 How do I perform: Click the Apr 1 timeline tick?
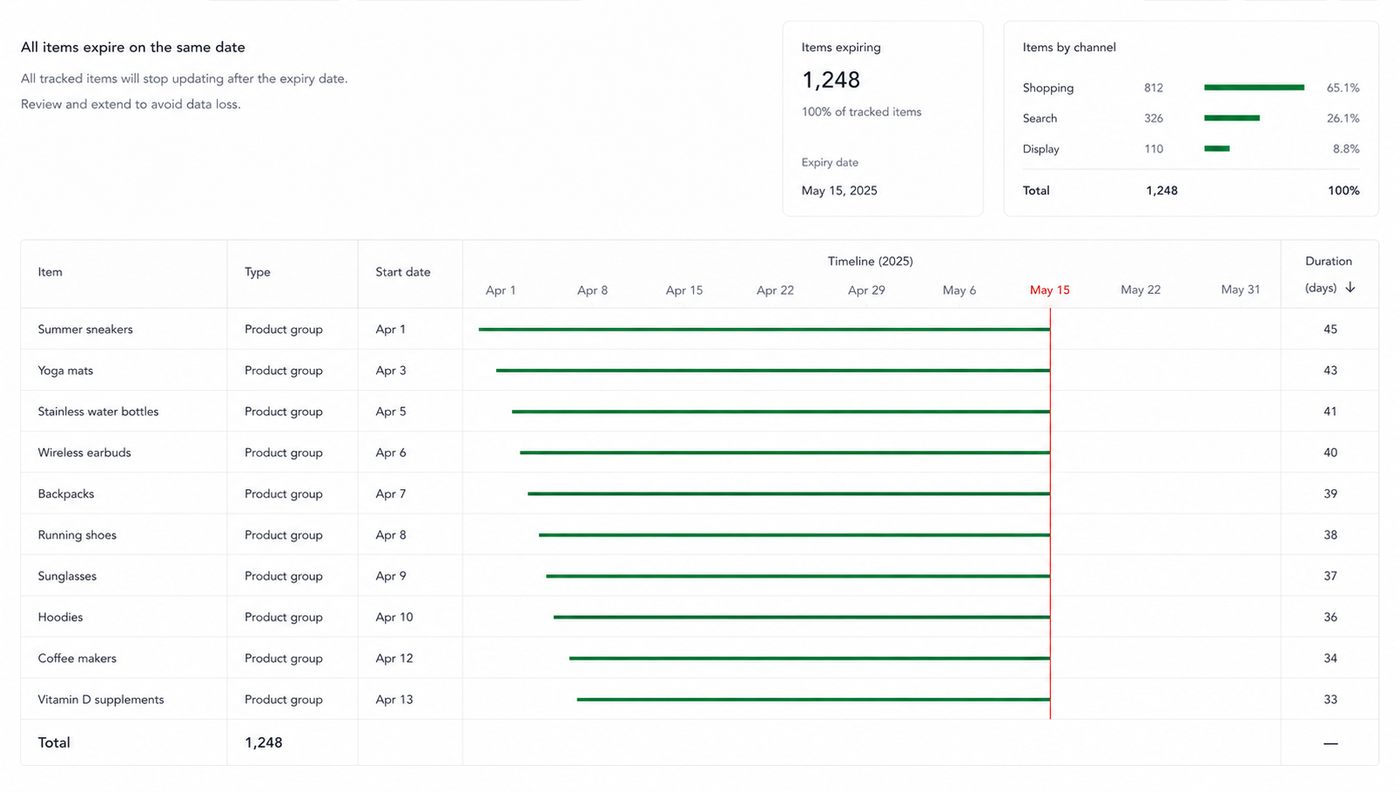(x=501, y=290)
